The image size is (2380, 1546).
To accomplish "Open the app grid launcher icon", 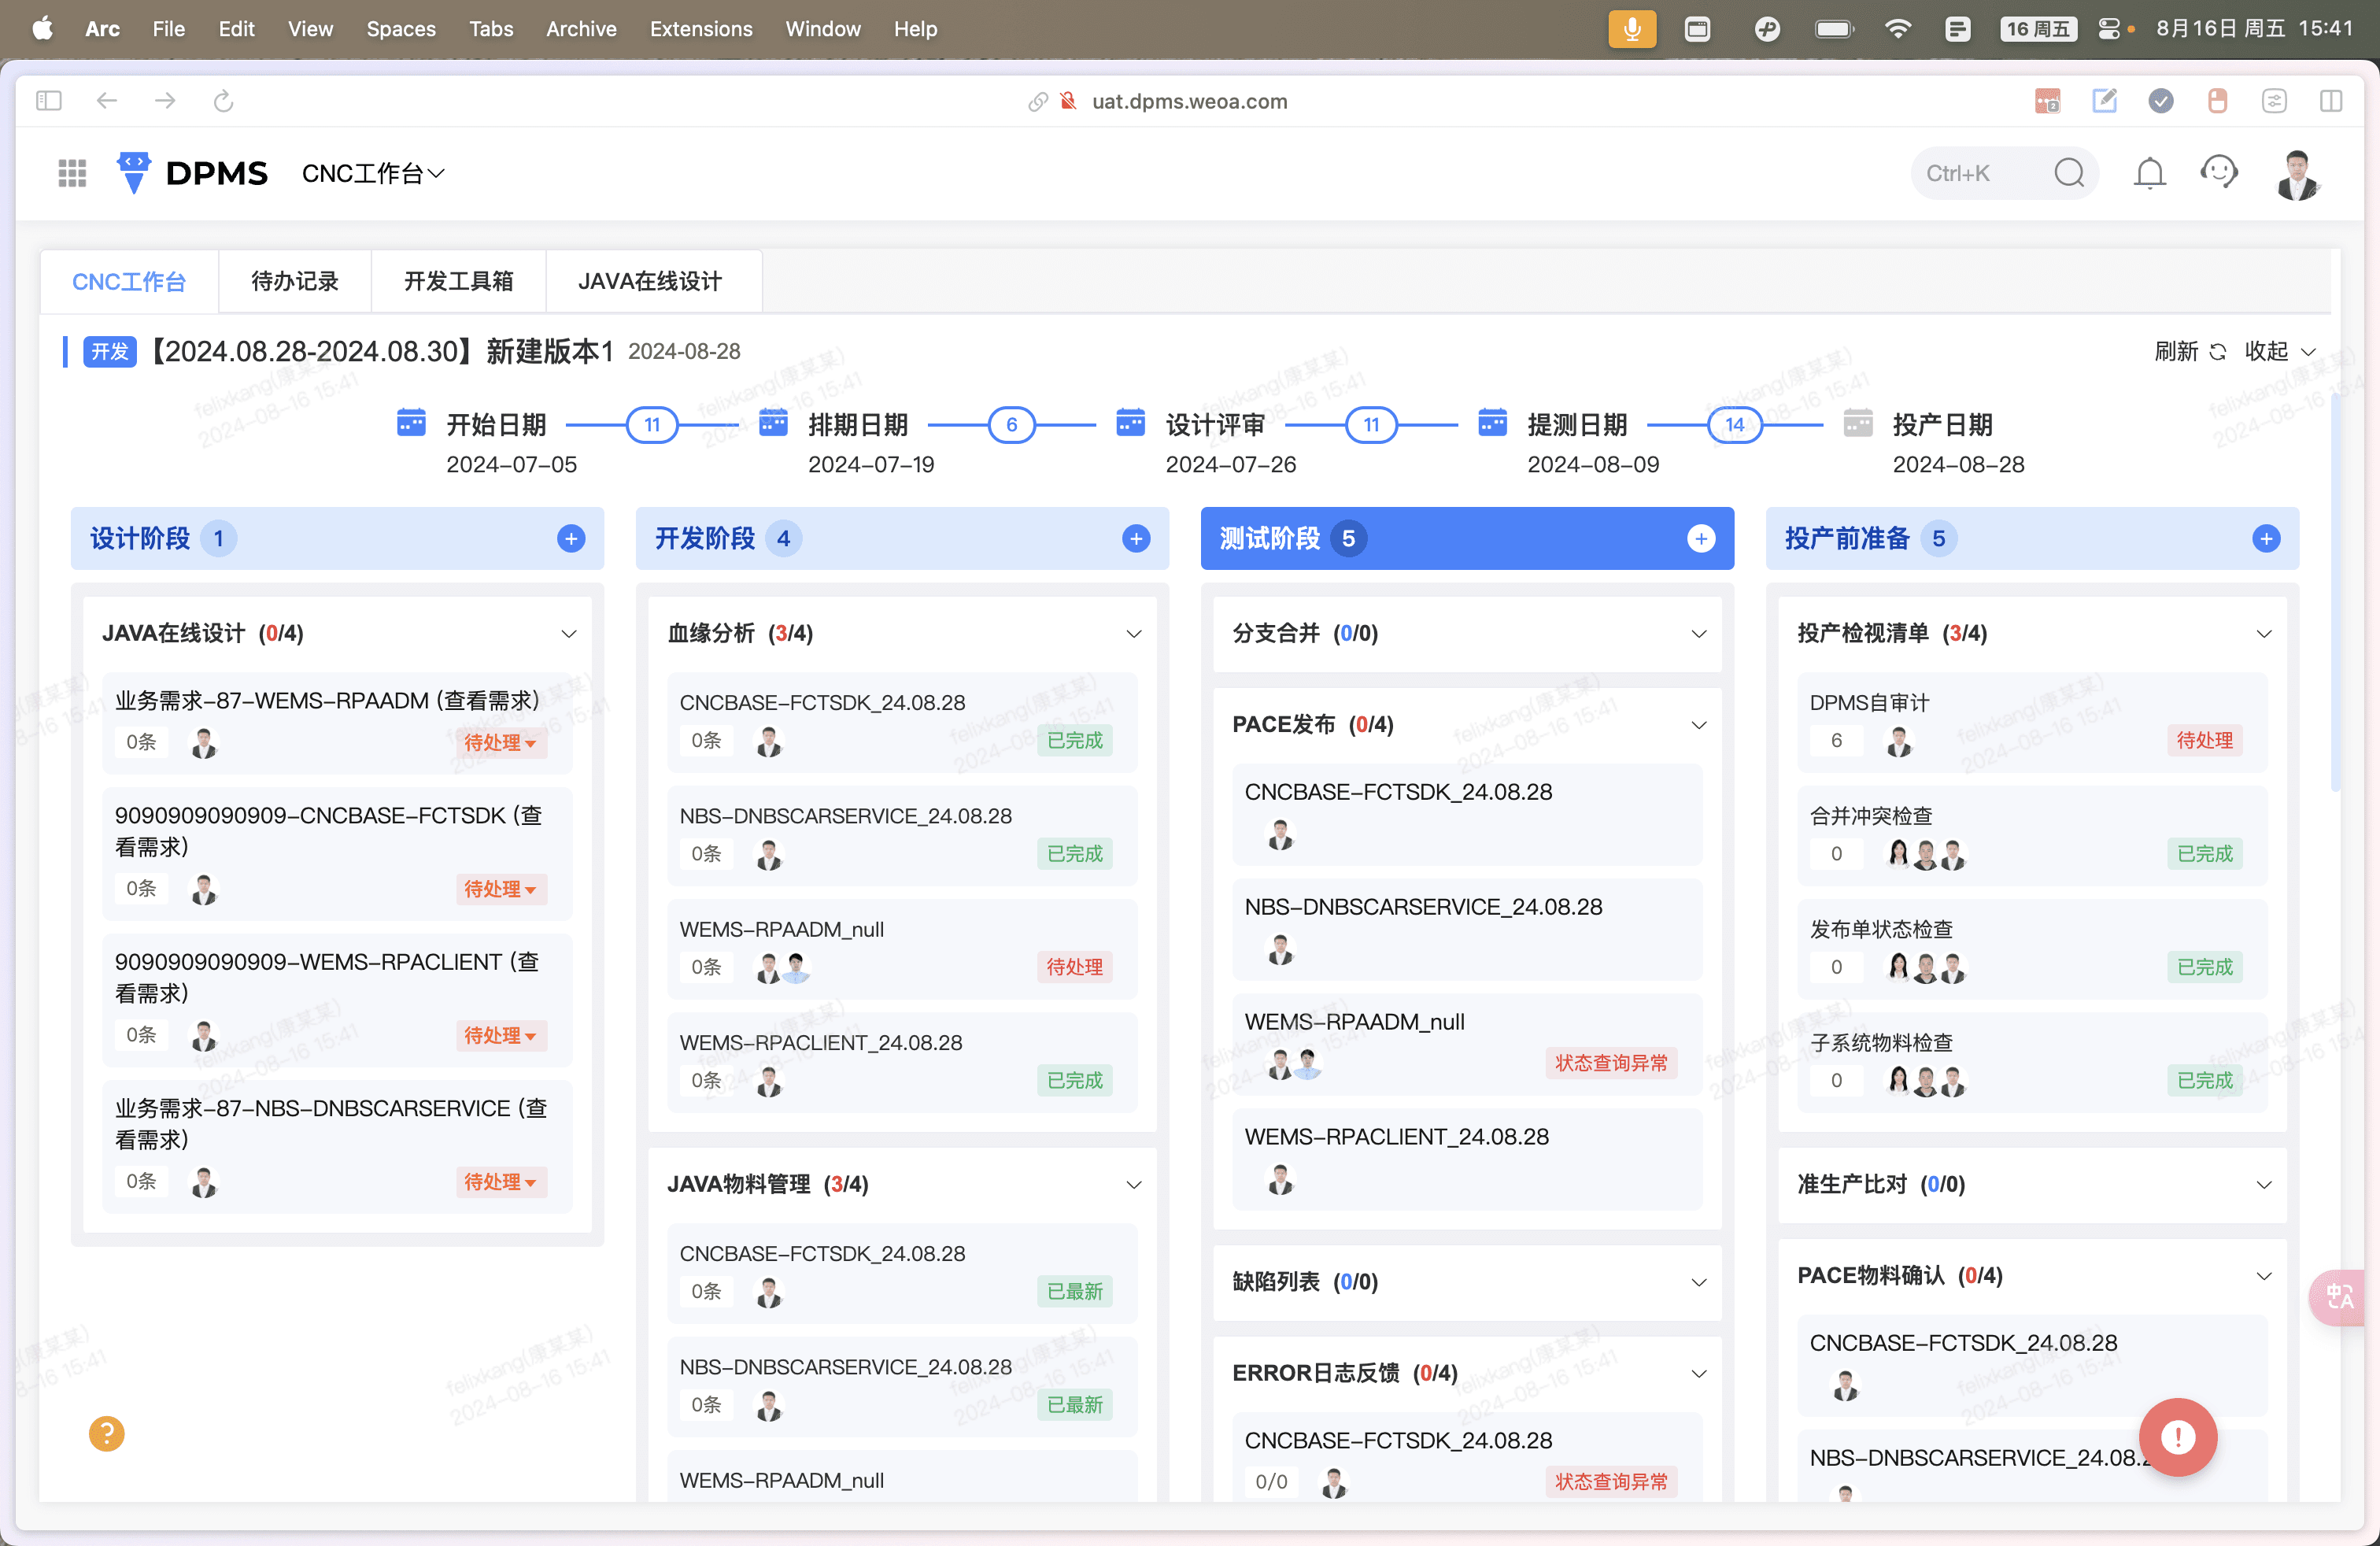I will click(x=72, y=173).
